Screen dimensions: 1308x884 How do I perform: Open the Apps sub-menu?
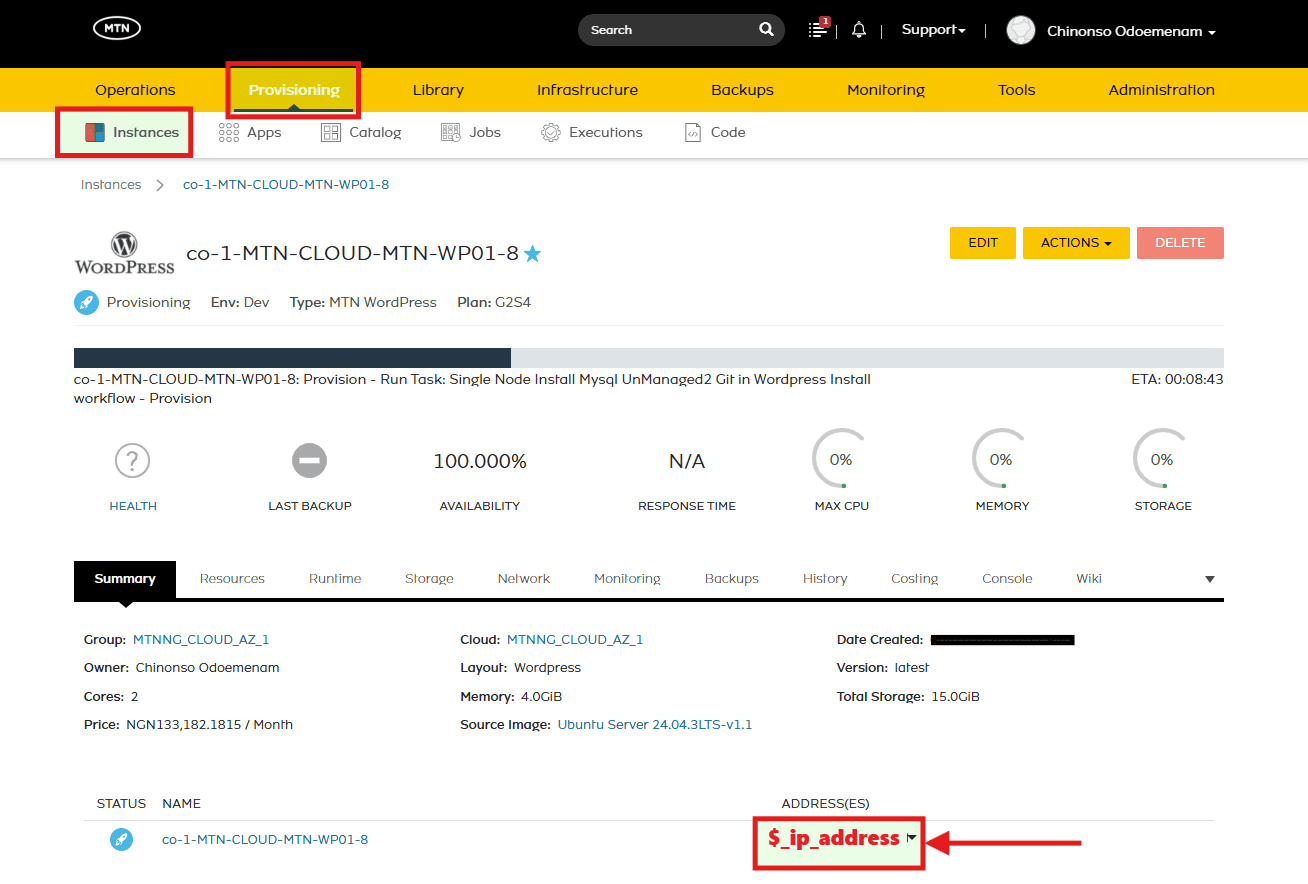250,132
